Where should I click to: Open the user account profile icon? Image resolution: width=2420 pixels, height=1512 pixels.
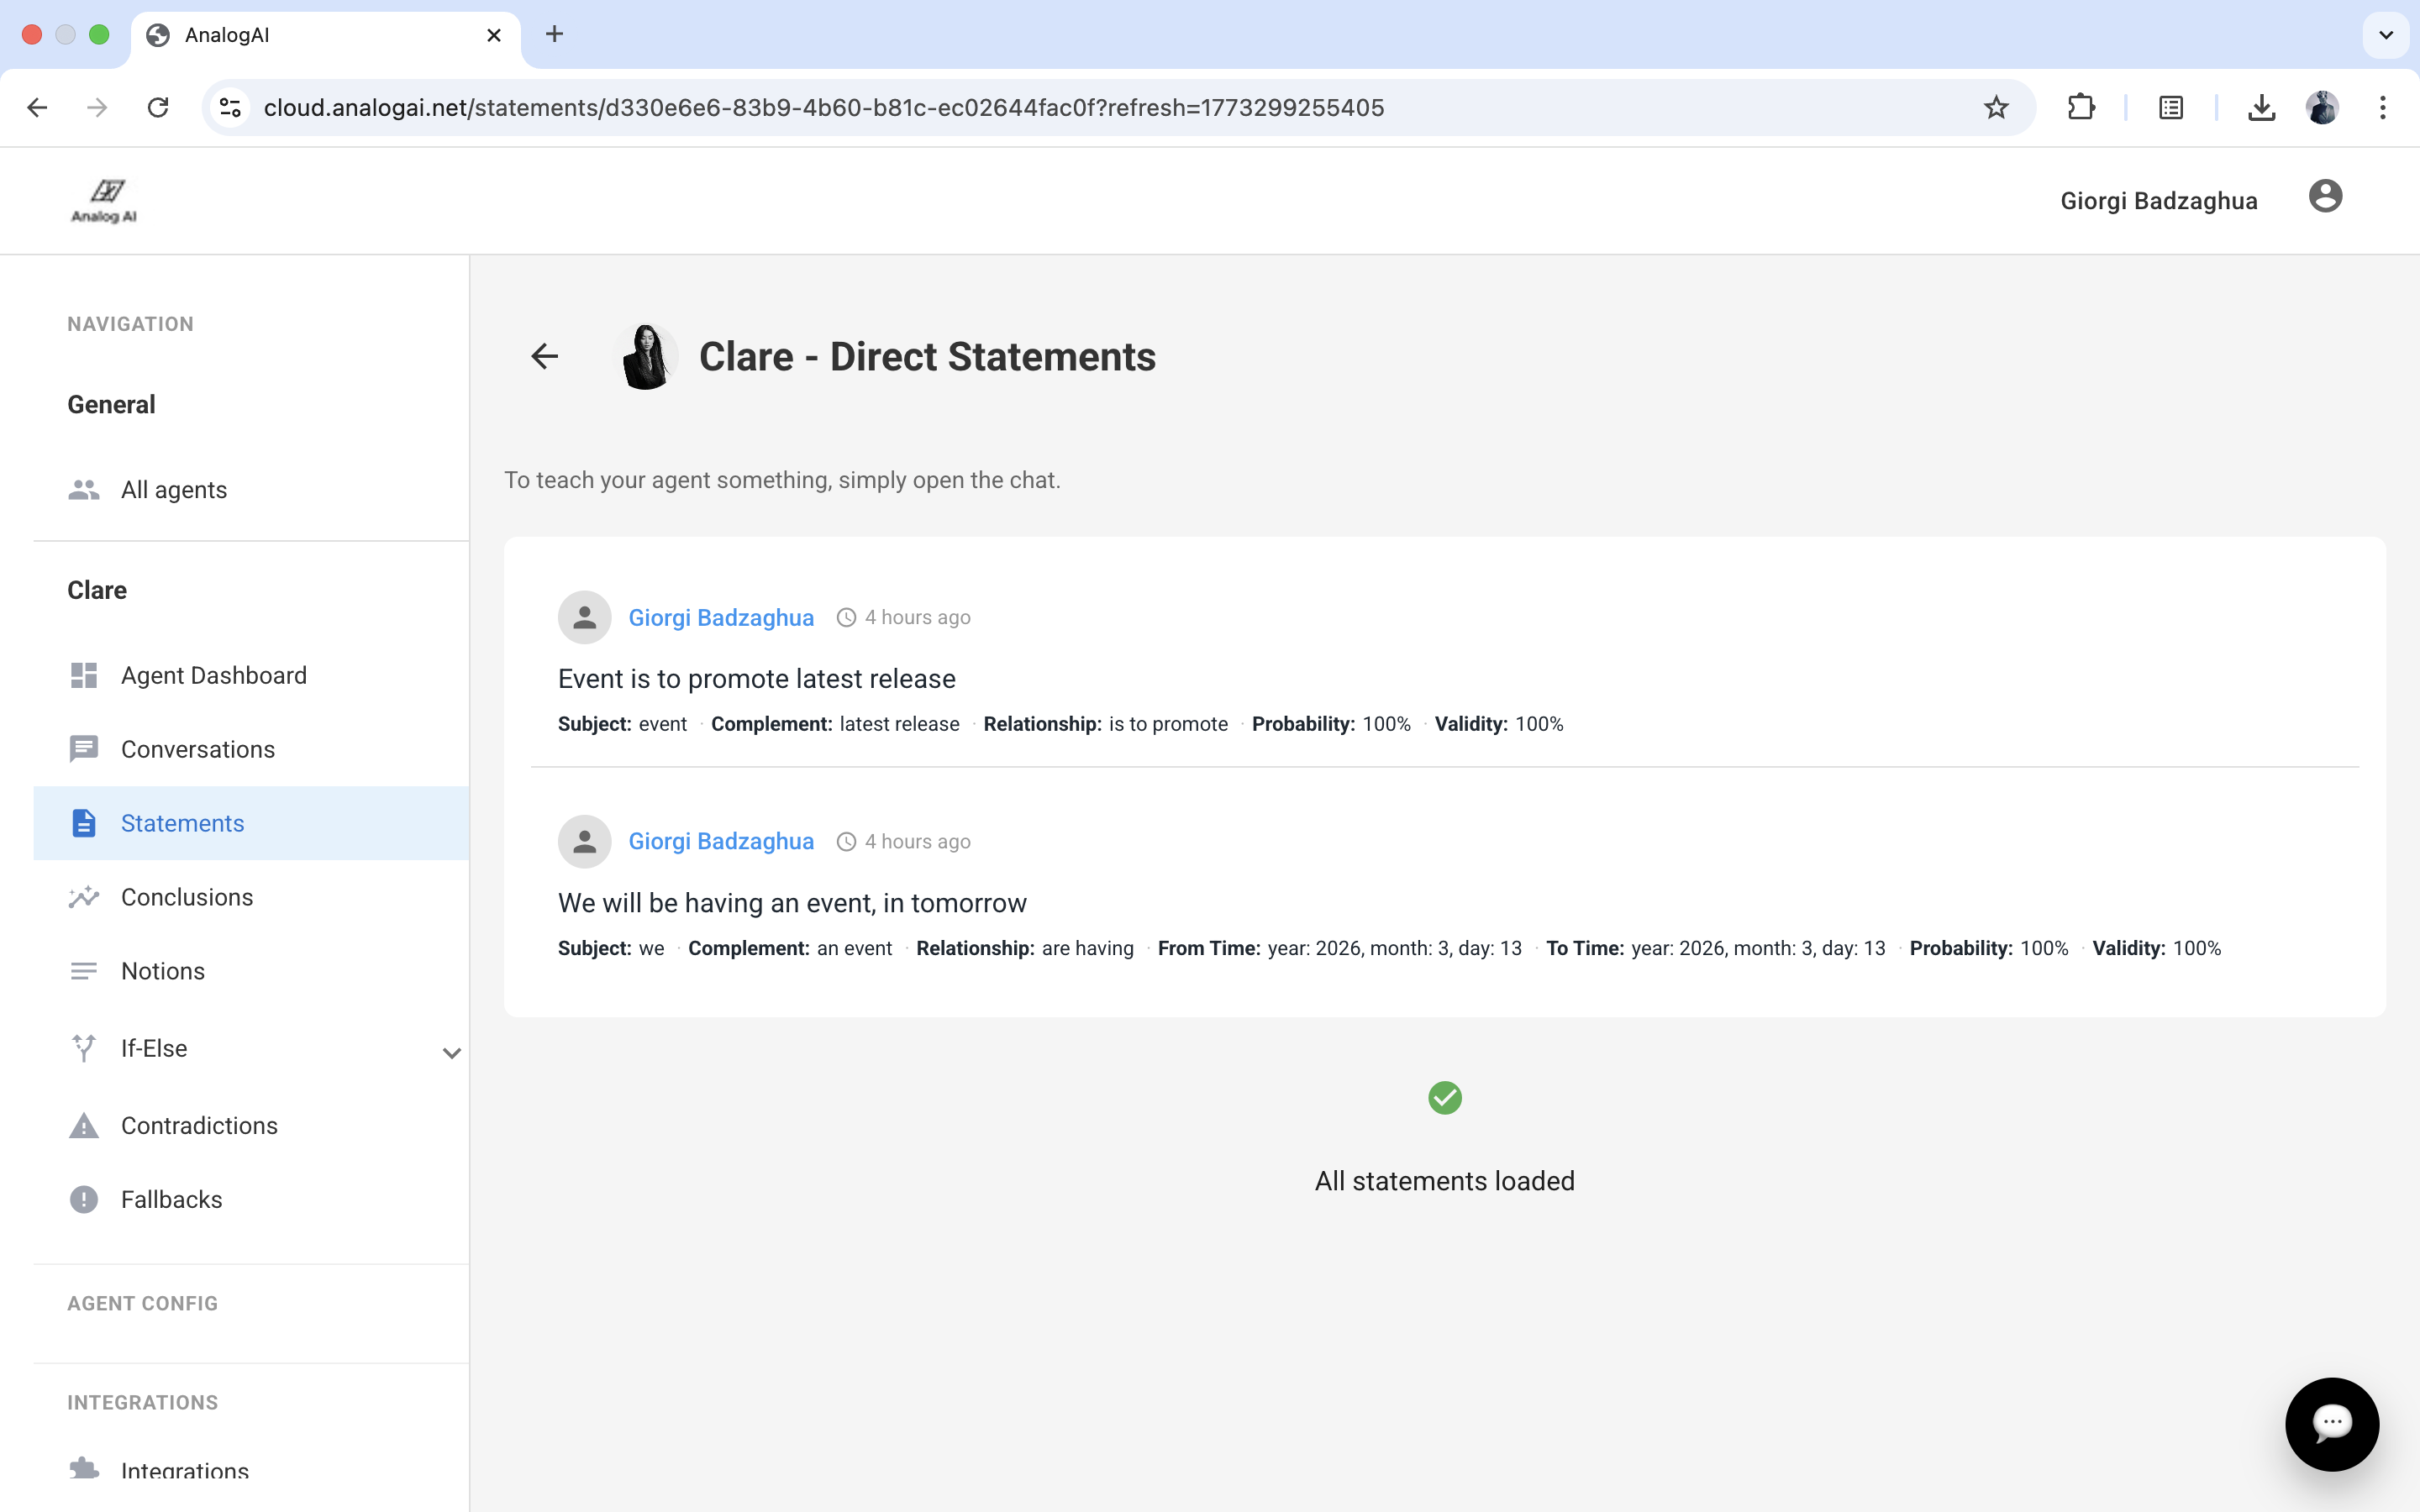2325,197
